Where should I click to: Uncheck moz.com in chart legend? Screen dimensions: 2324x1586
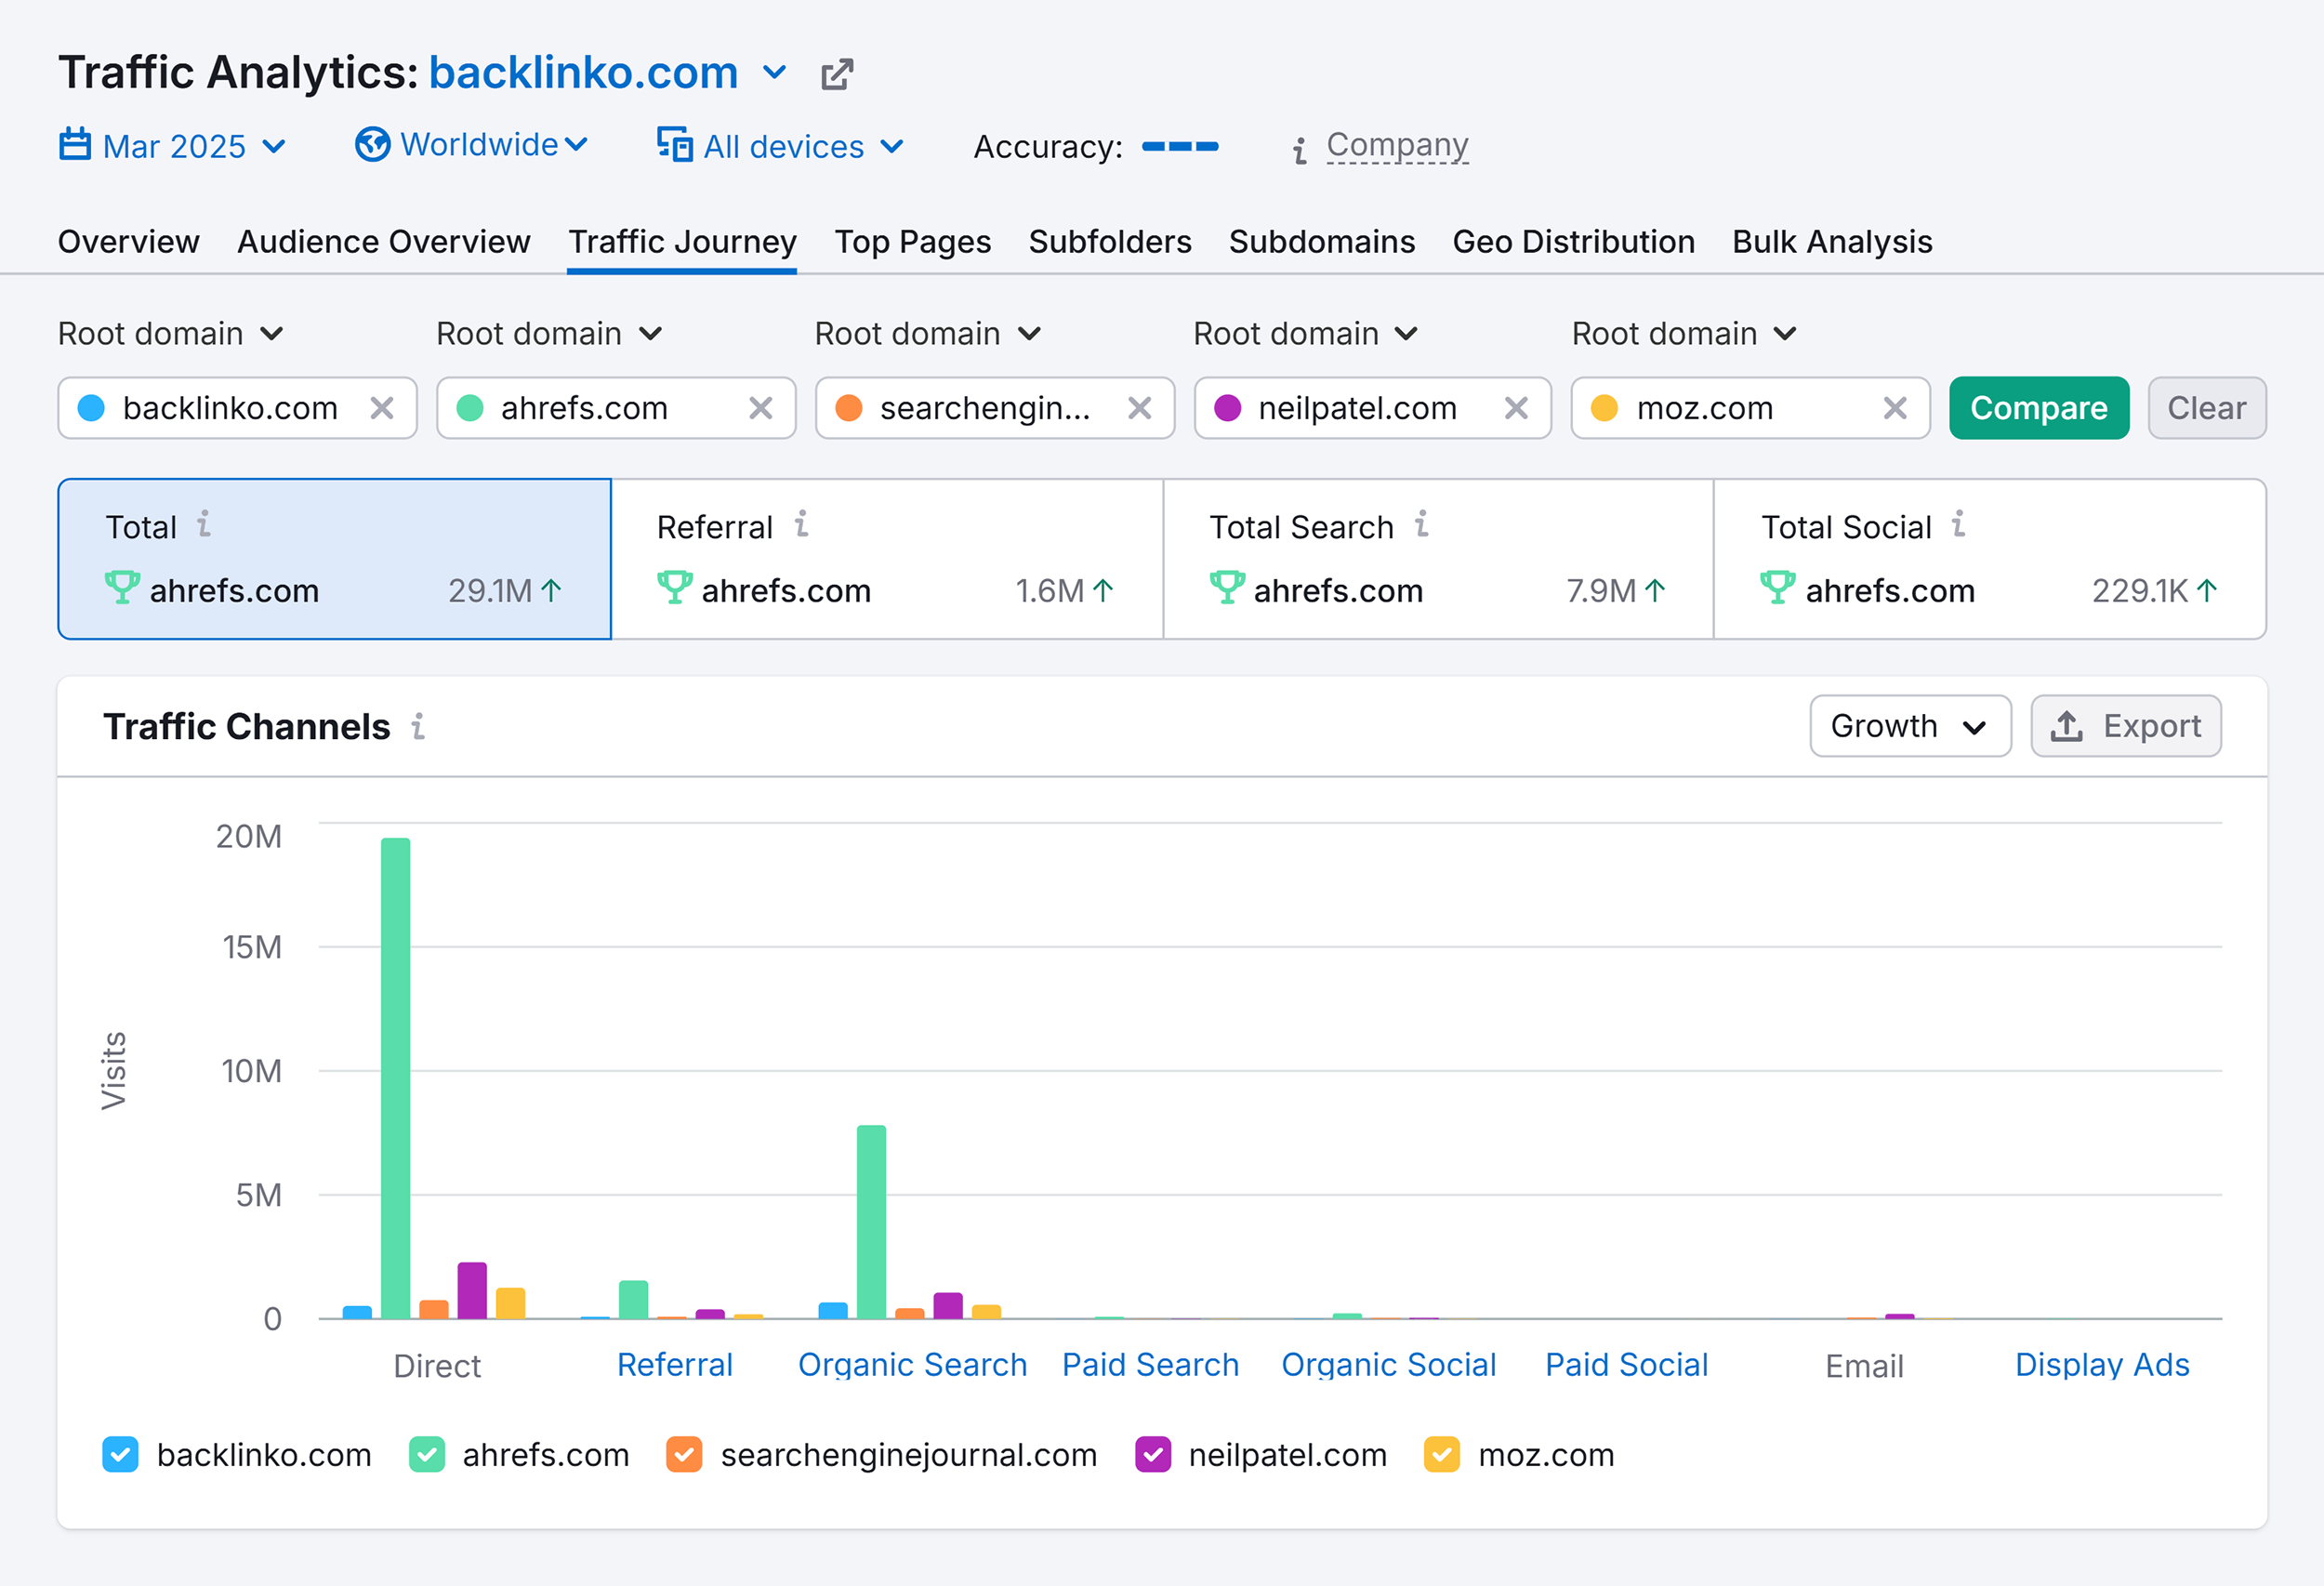1442,1455
